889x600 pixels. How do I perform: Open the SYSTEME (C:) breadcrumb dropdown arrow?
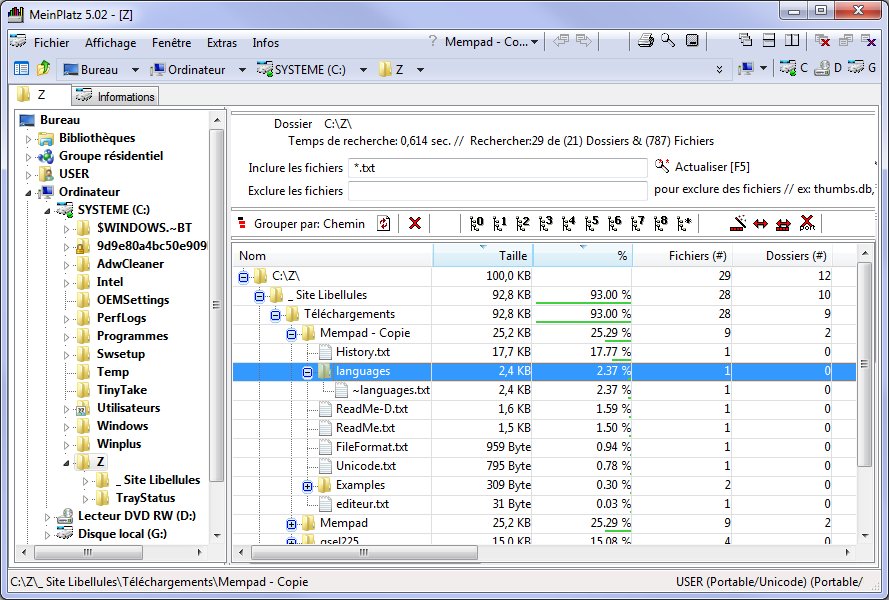(363, 70)
